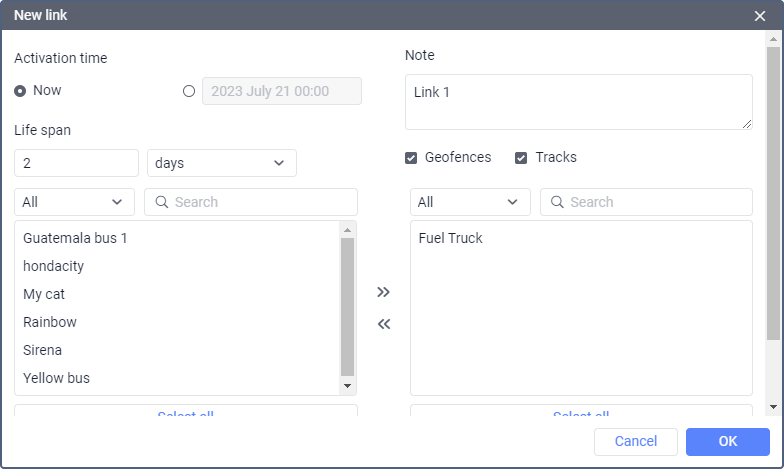The width and height of the screenshot is (784, 469).
Task: Click the right search magnifier icon
Action: click(x=557, y=202)
